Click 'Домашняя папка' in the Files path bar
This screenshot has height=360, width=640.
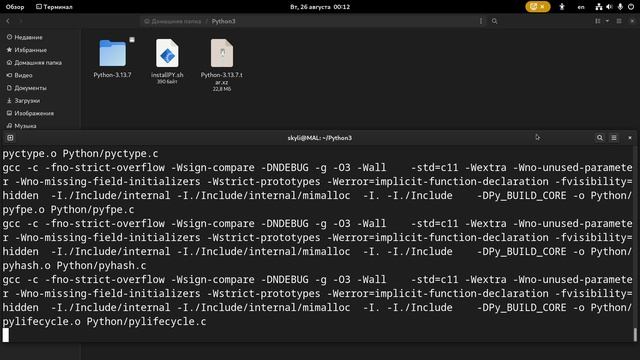click(x=173, y=21)
